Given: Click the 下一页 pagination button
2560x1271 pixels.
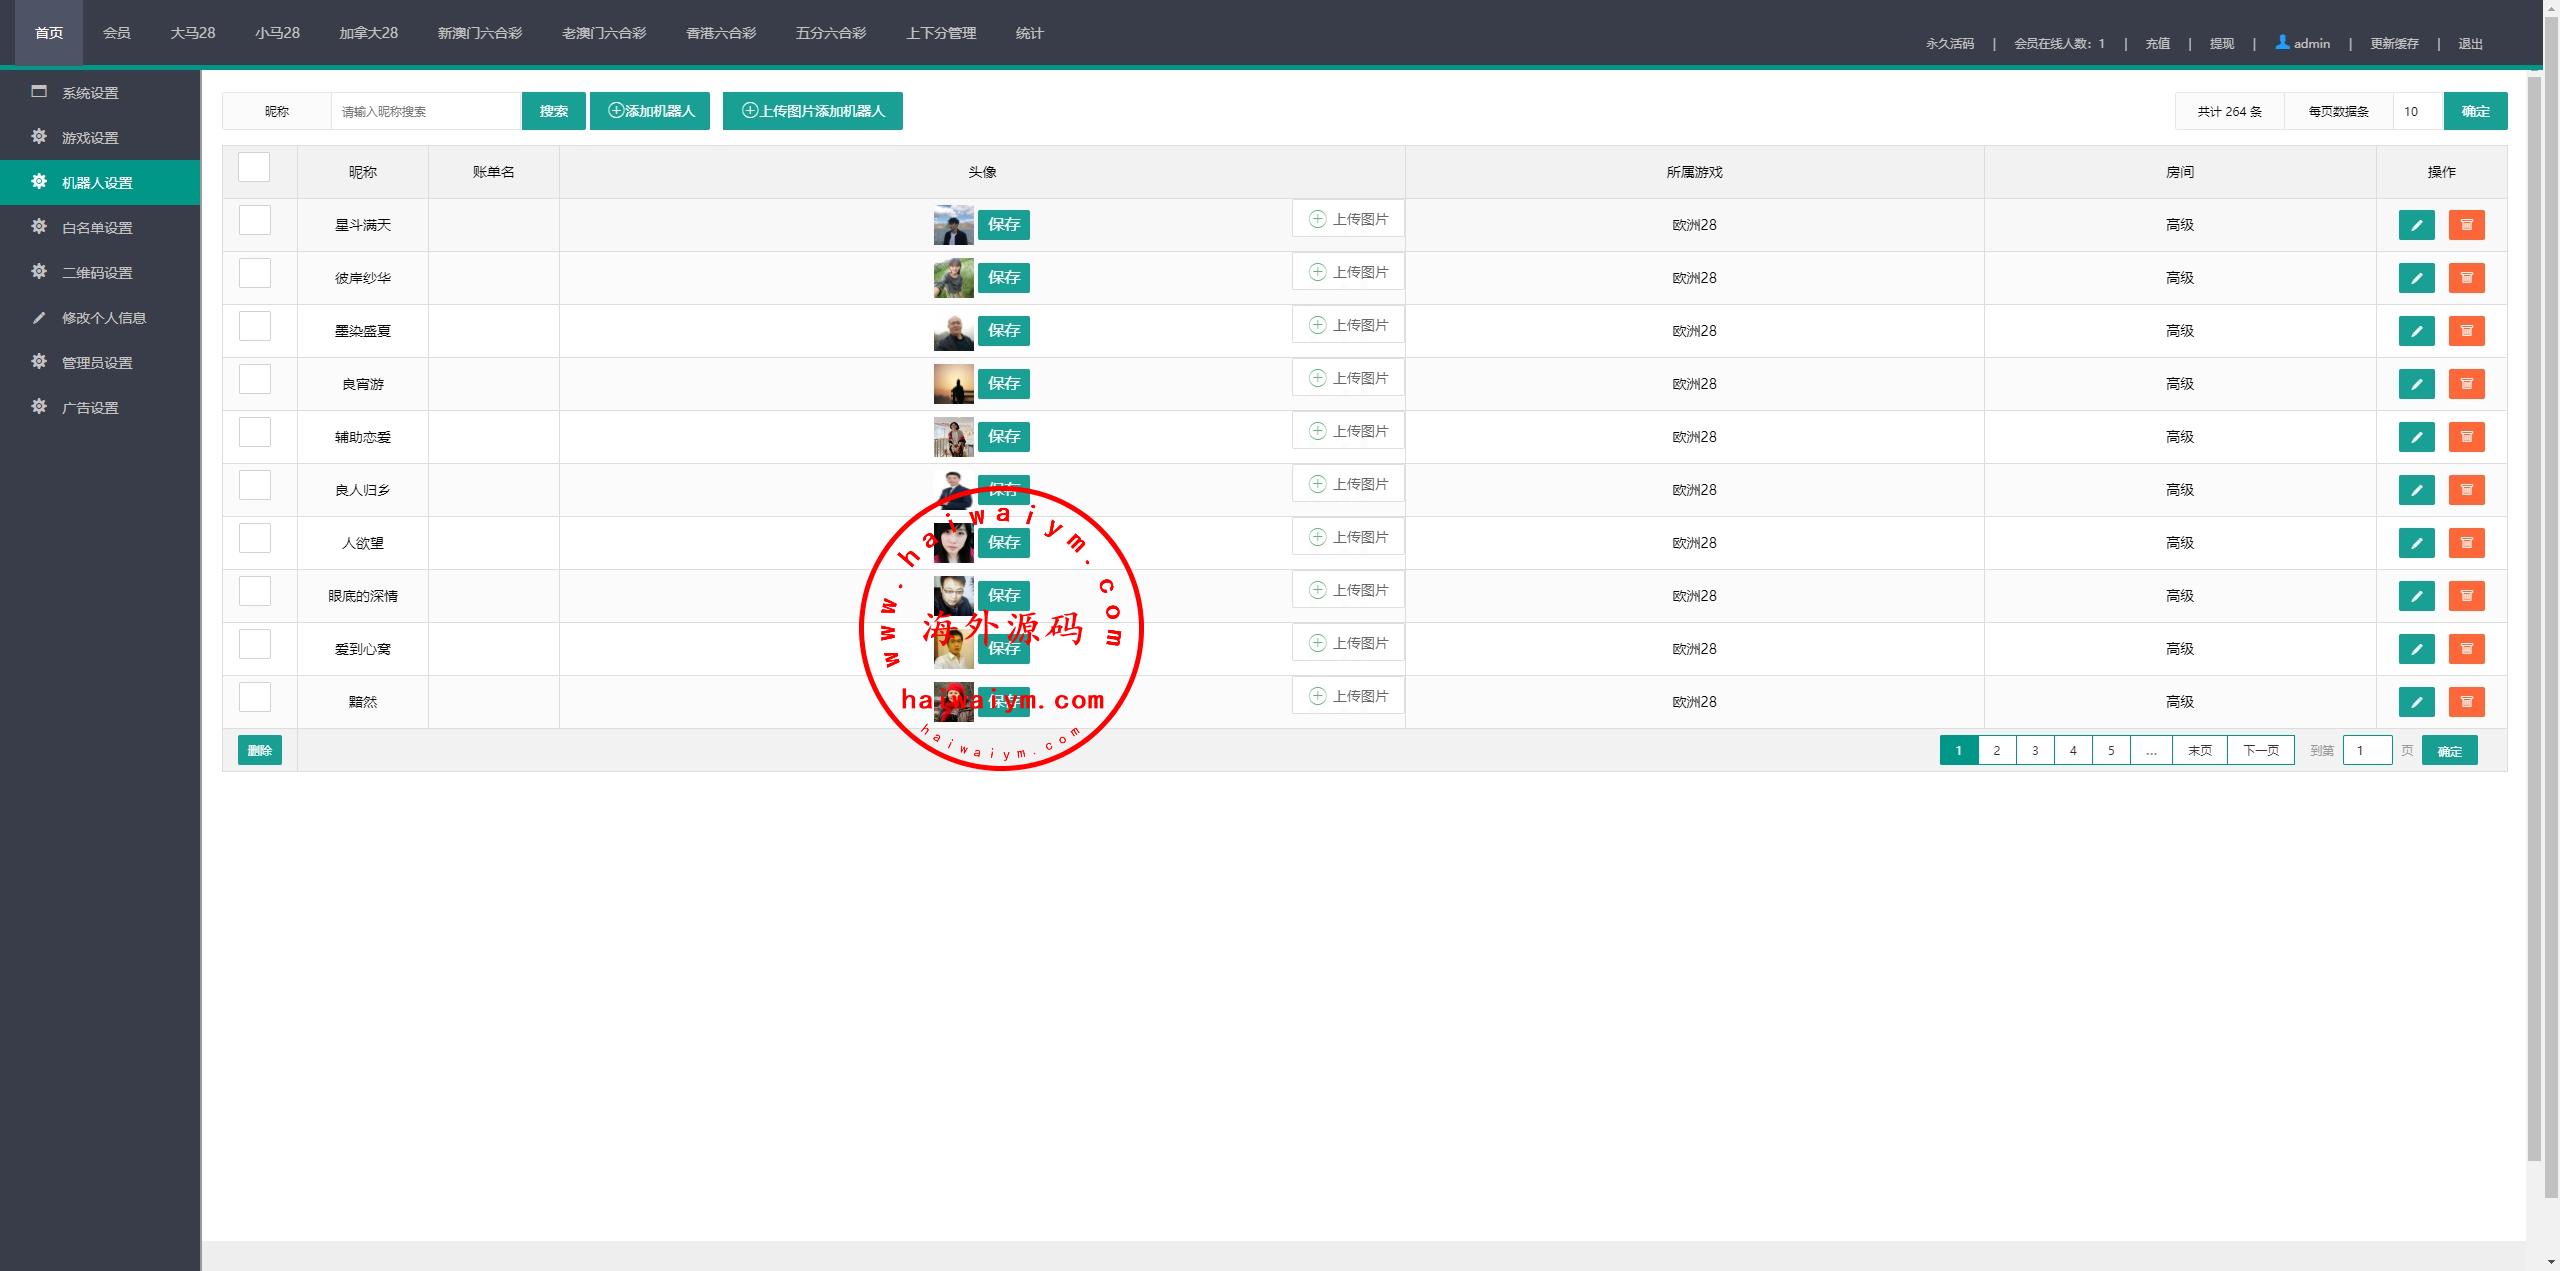Looking at the screenshot, I should point(2260,750).
